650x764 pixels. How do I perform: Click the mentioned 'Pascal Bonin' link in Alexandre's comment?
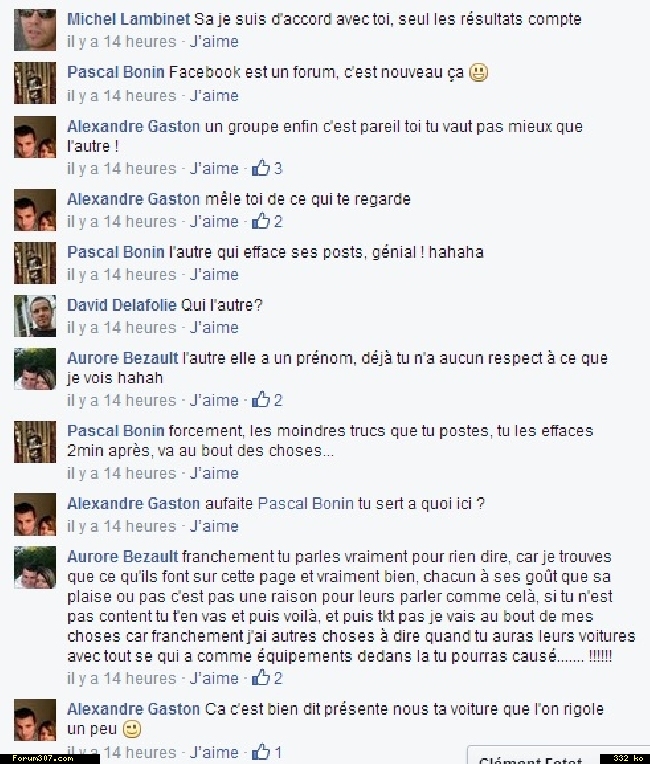pyautogui.click(x=305, y=503)
